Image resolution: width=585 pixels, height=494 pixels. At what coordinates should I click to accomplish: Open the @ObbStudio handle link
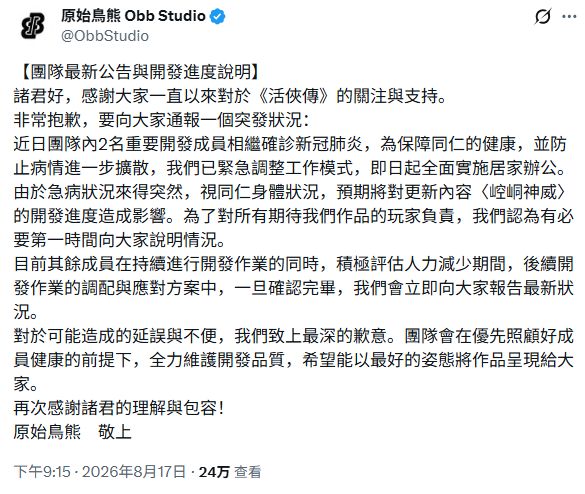(105, 36)
